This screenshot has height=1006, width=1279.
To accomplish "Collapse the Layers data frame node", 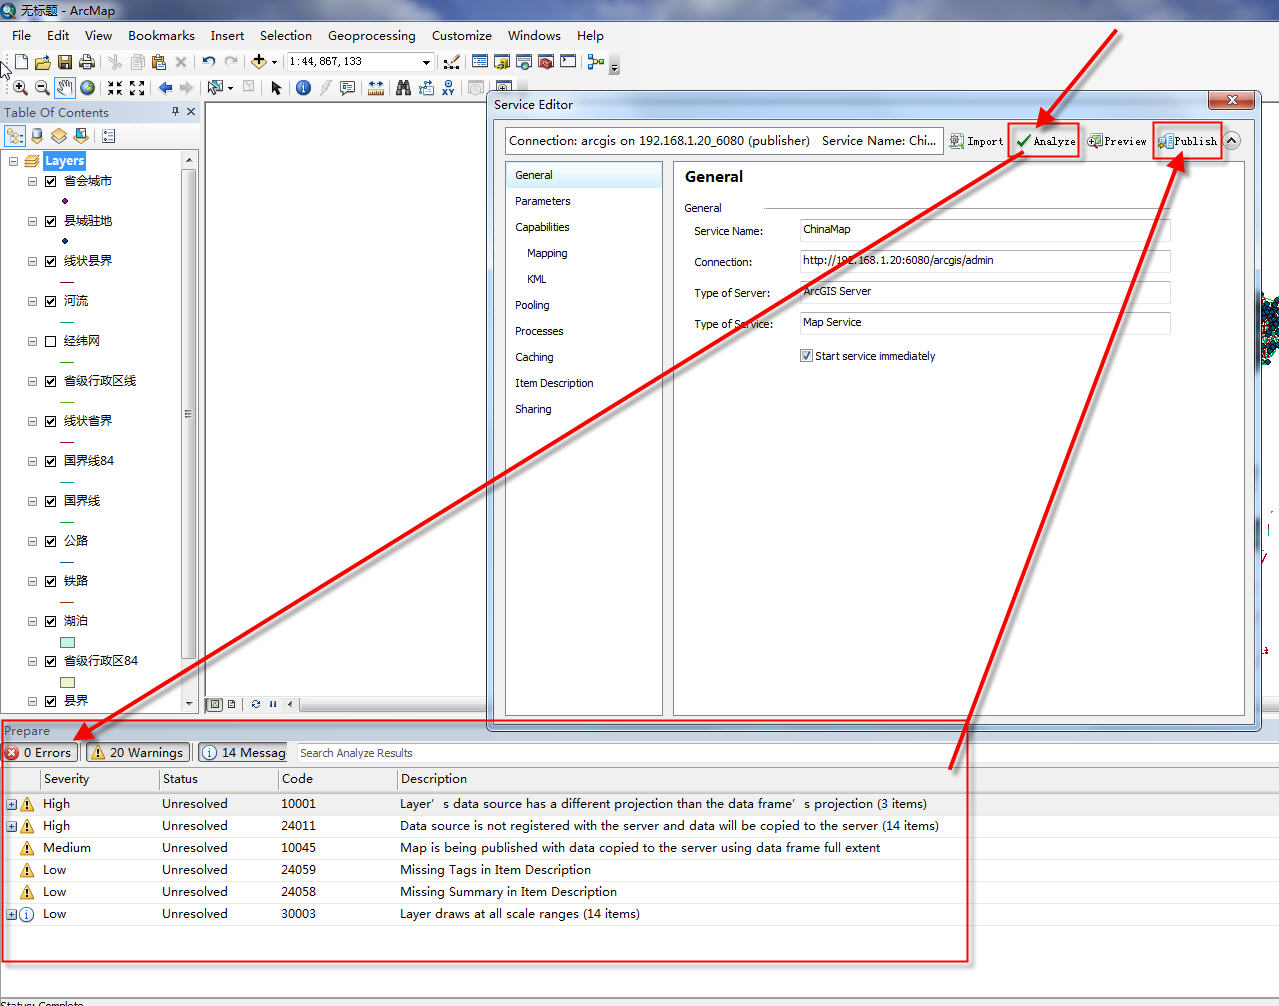I will point(13,161).
